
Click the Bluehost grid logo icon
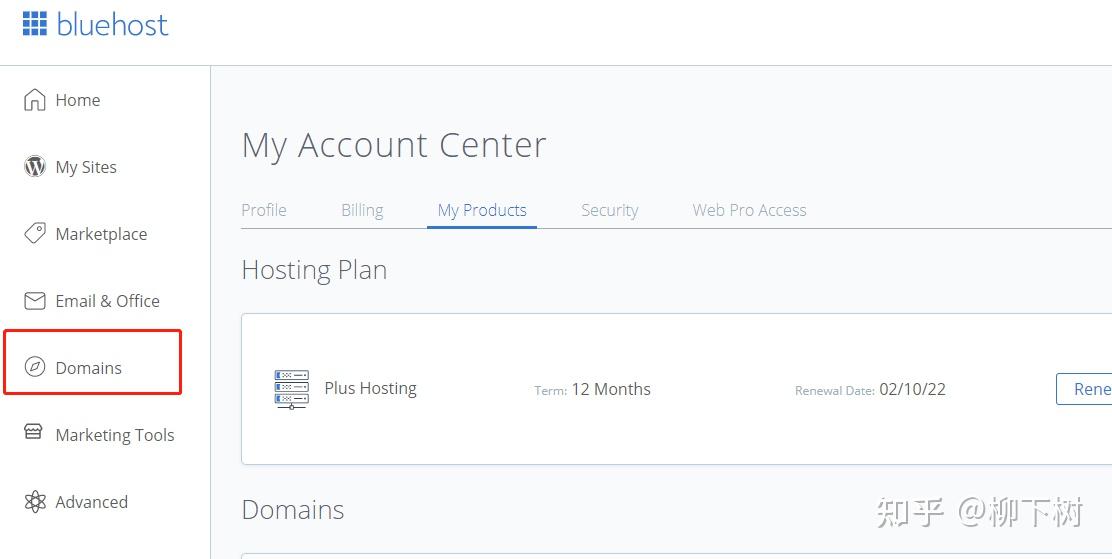(x=35, y=24)
